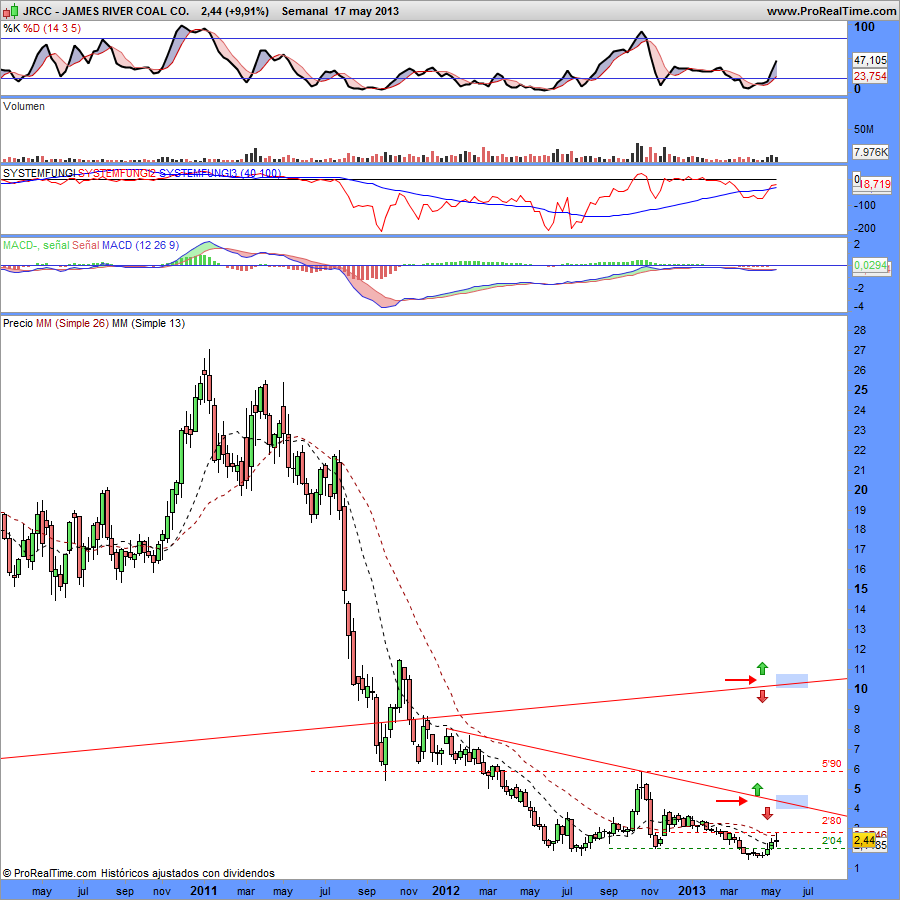This screenshot has height=900, width=900.
Task: Click the 15 price axis label
Action: [x=860, y=589]
